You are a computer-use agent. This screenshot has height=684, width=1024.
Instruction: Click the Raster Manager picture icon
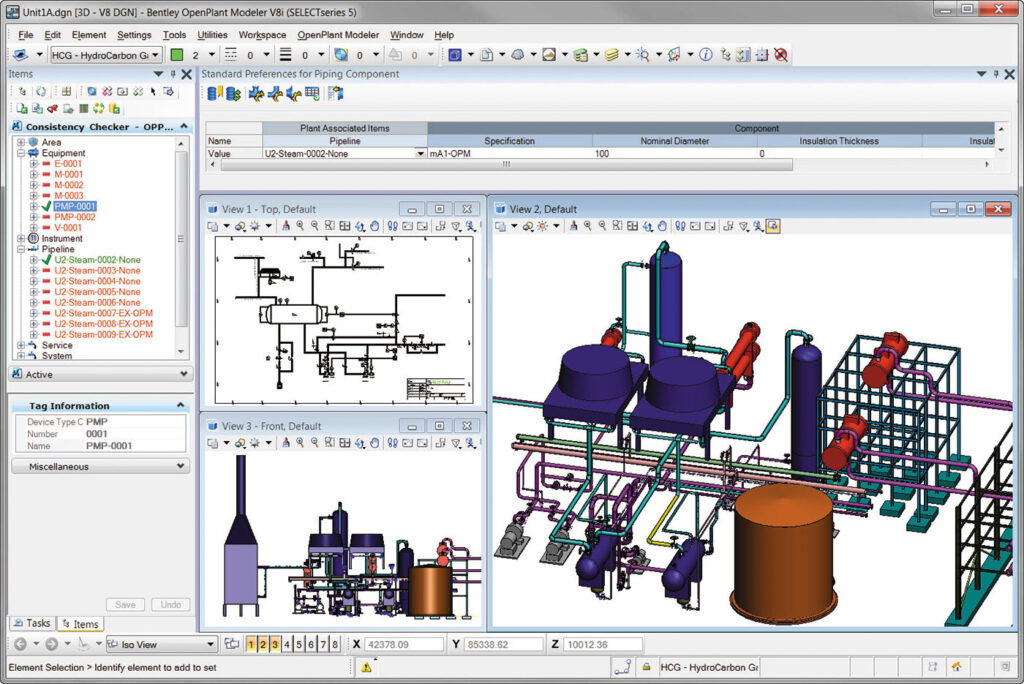tap(549, 56)
